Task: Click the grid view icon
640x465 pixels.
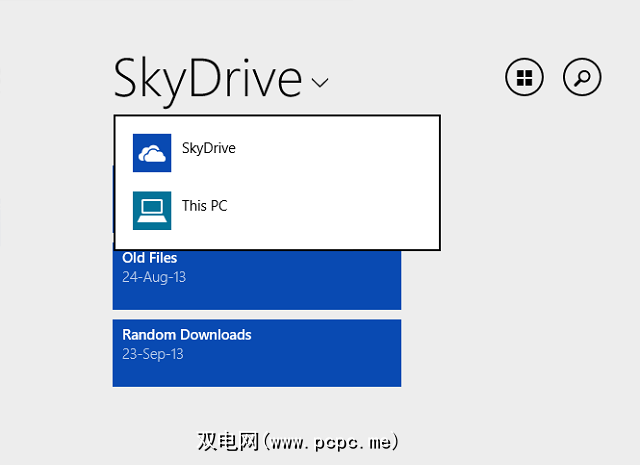Action: (525, 77)
